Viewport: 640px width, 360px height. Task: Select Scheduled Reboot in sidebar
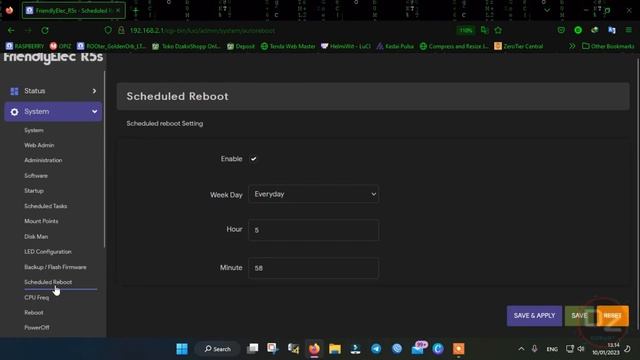[x=48, y=282]
